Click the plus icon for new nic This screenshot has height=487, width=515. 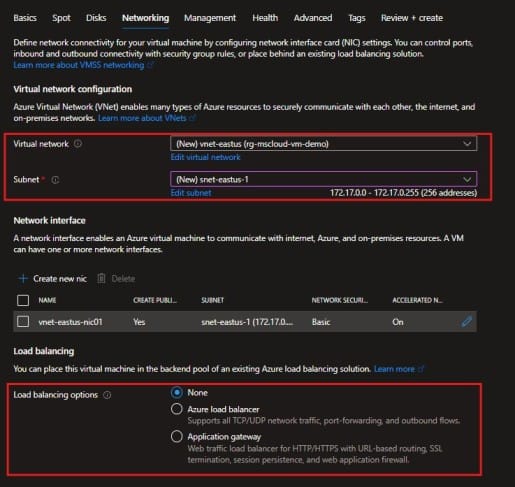click(x=23, y=279)
